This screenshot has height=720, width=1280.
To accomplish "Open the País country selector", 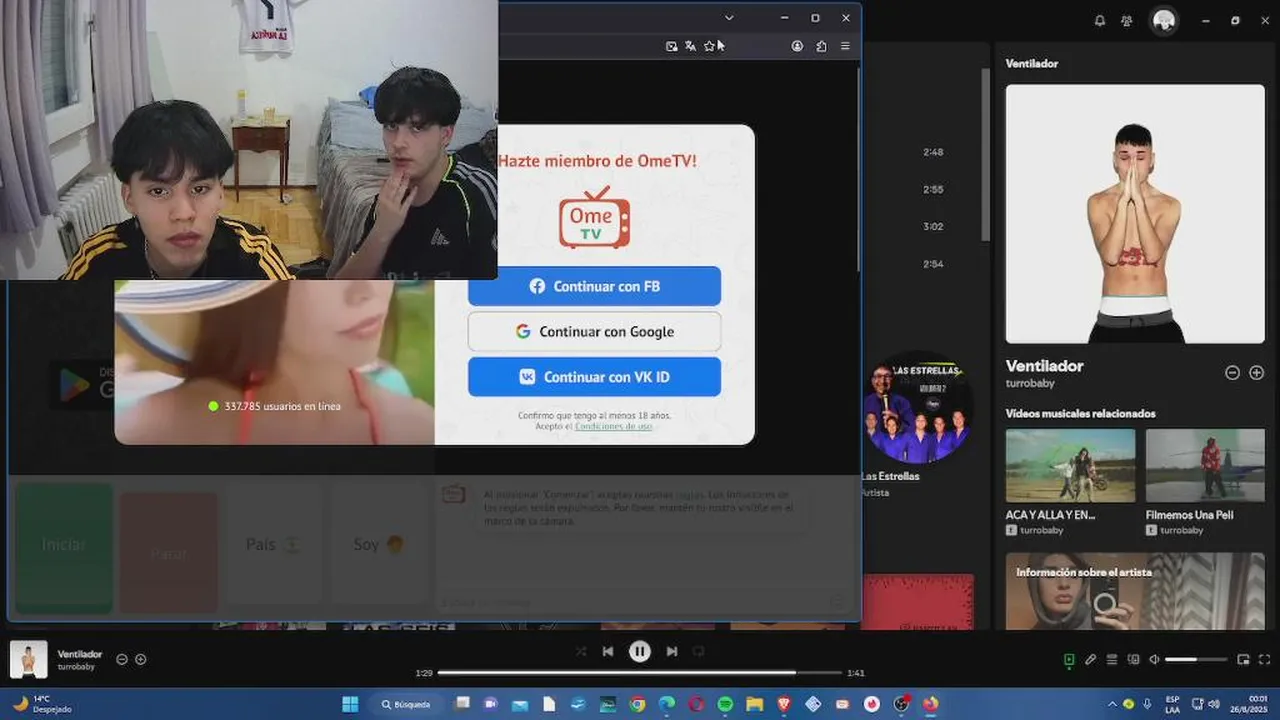I will click(x=273, y=545).
